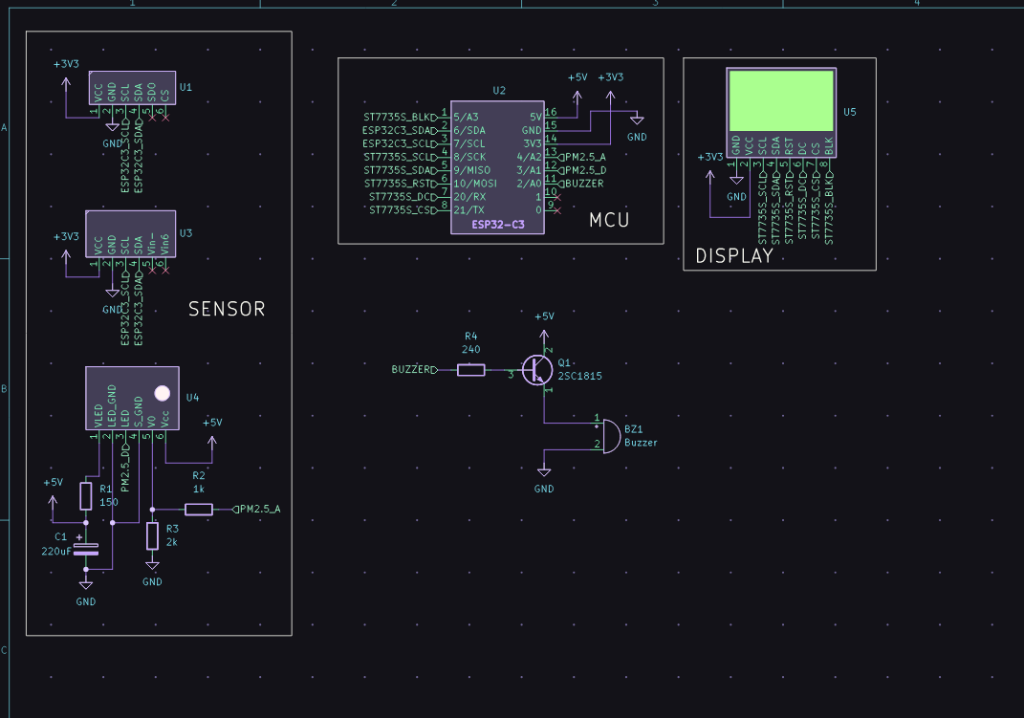This screenshot has width=1024, height=718.
Task: Select resistor R2 1k symbol
Action: tap(199, 510)
